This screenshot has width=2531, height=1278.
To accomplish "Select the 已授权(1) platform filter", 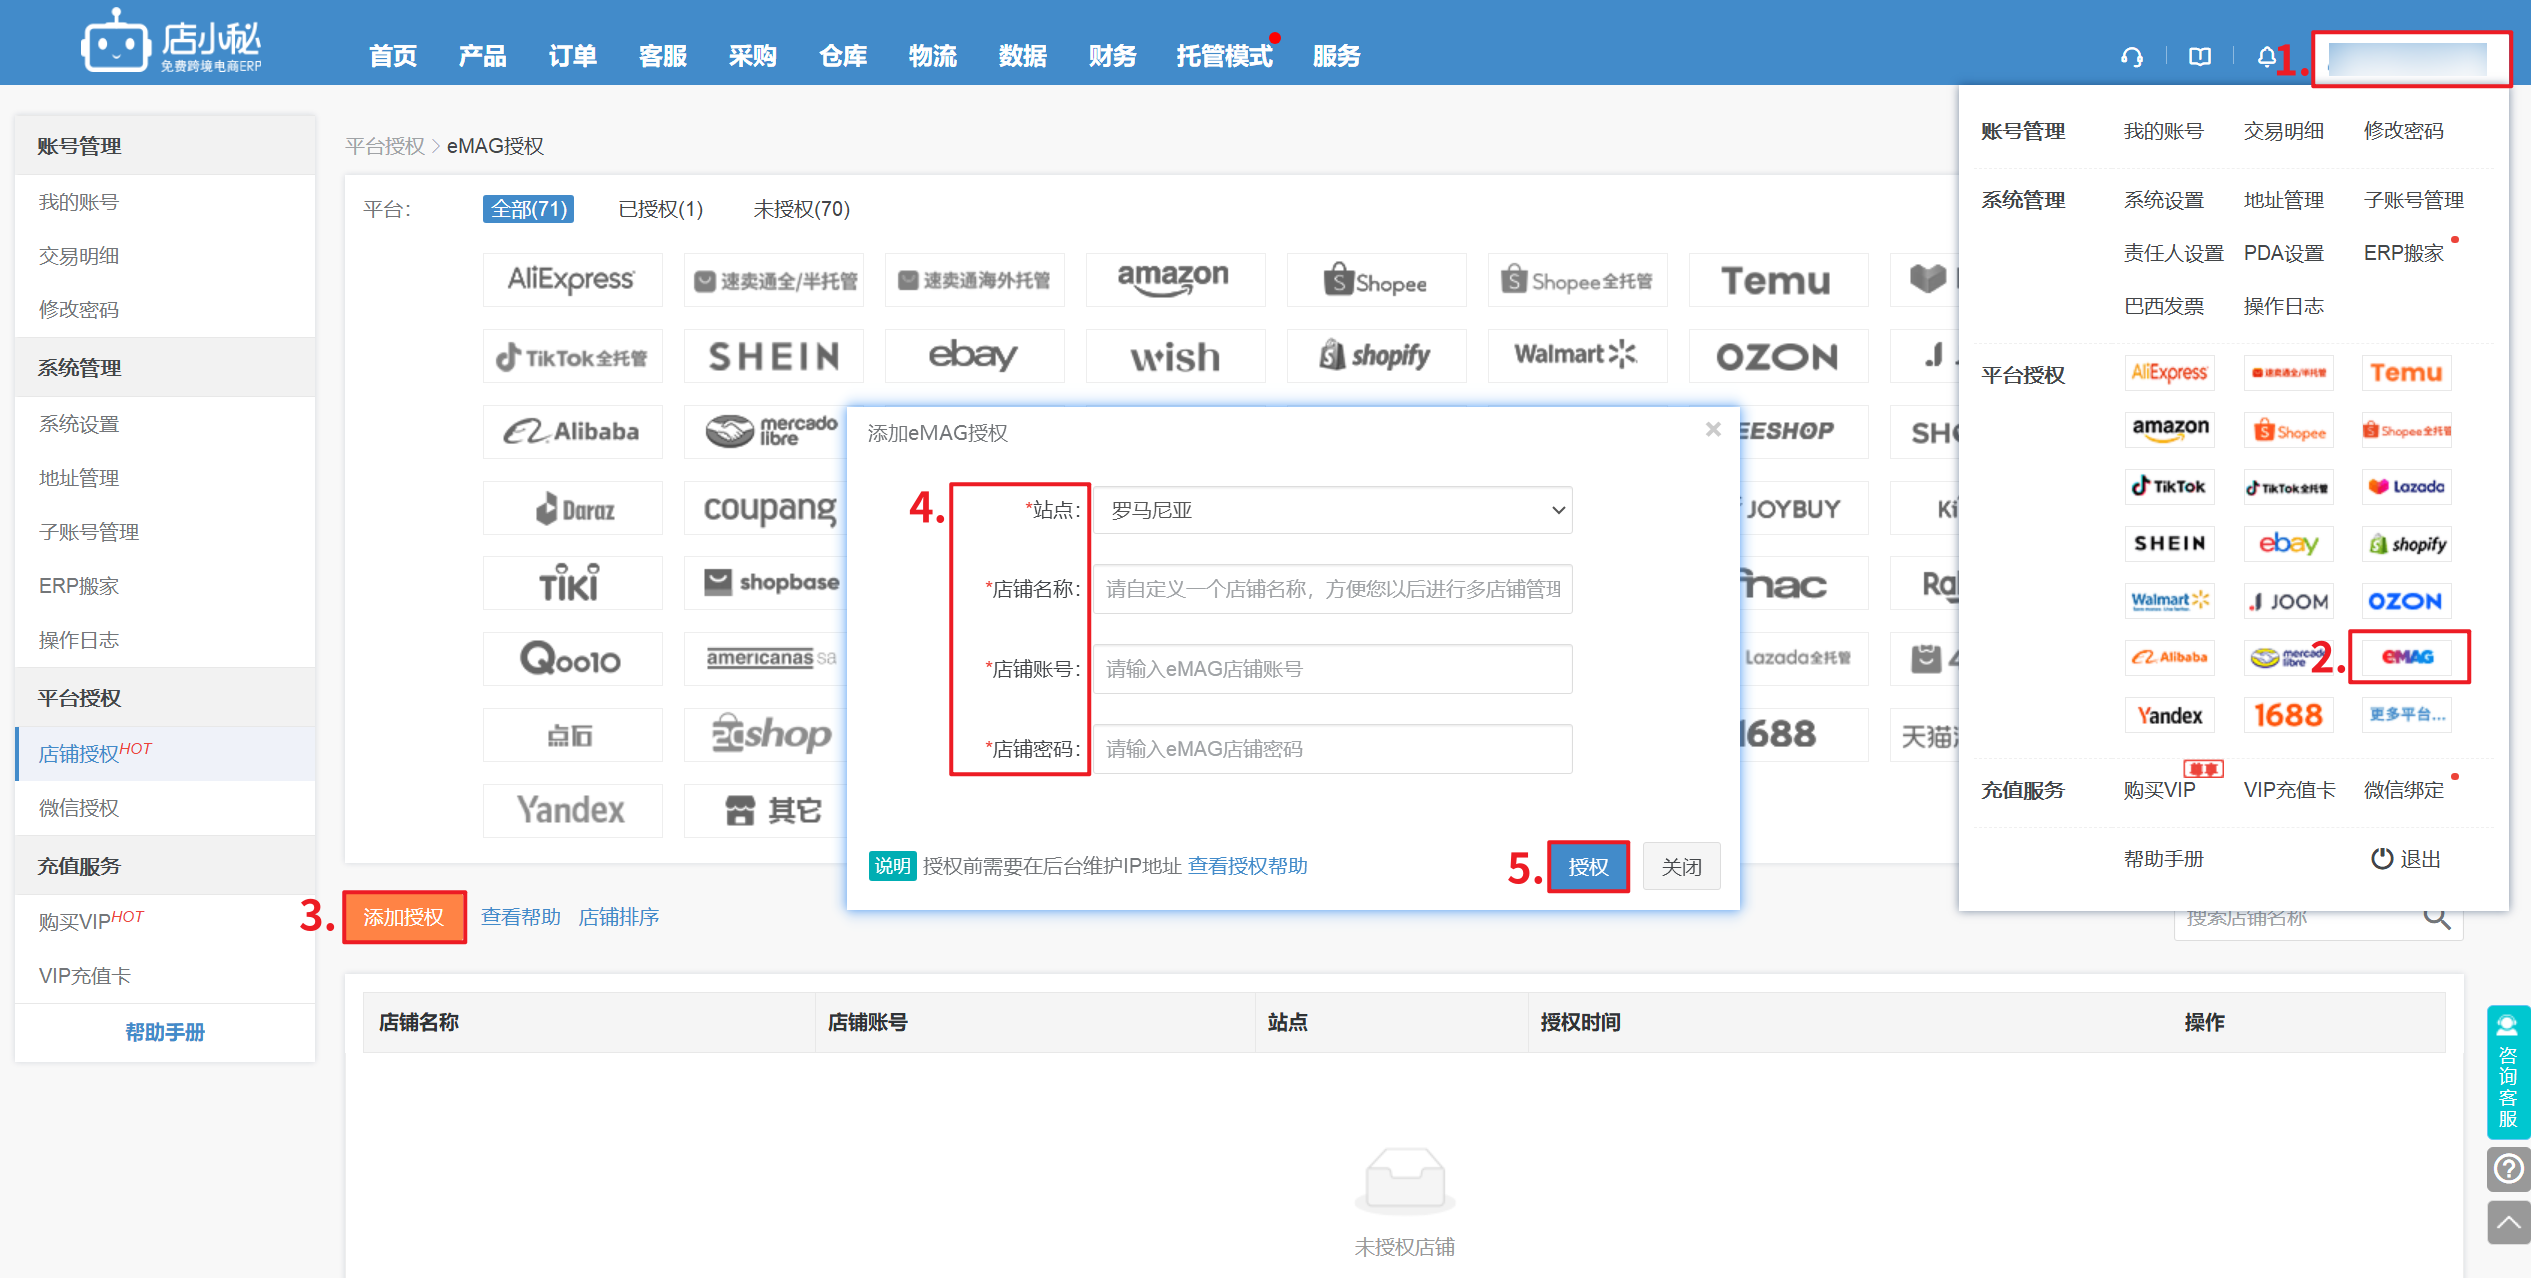I will coord(660,209).
